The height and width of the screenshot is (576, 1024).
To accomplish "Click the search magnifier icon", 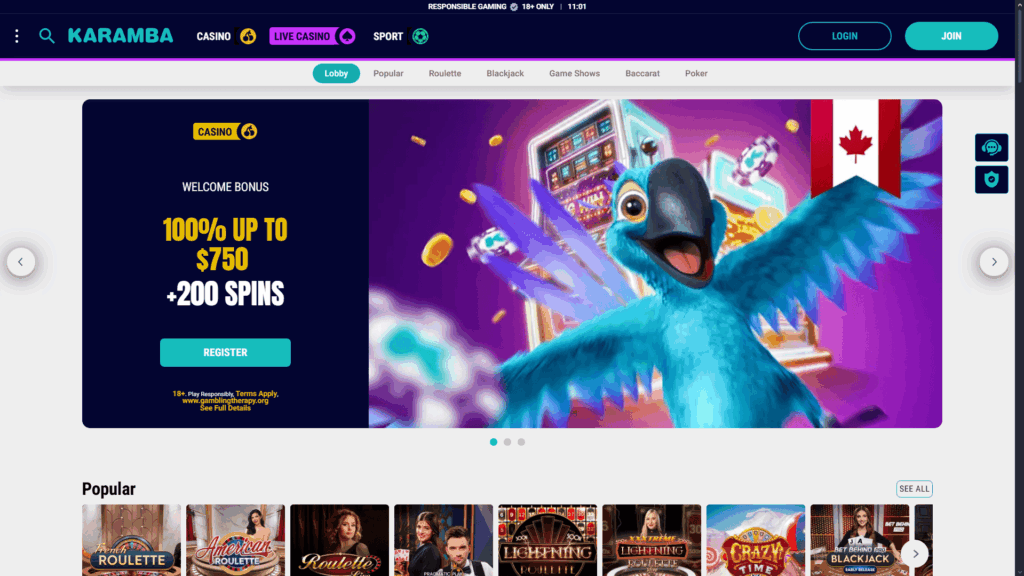I will pyautogui.click(x=46, y=36).
